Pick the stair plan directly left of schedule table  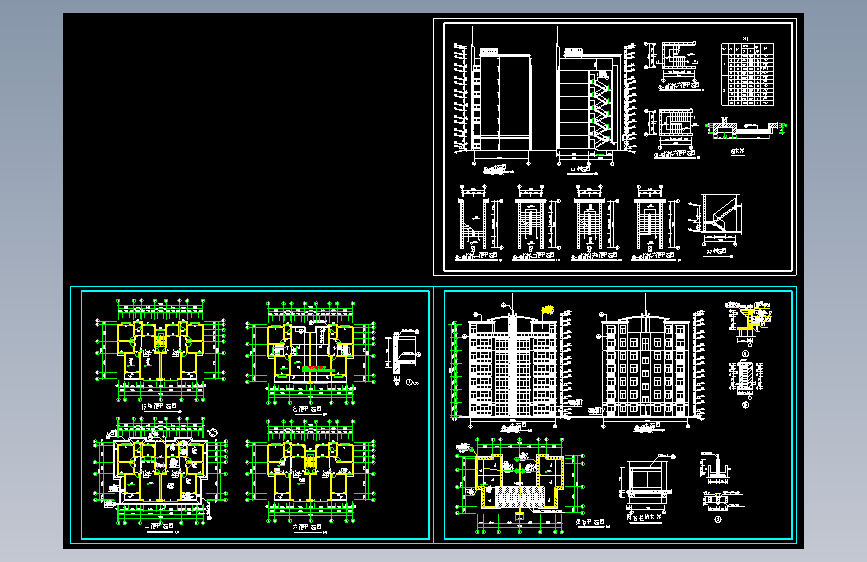(x=673, y=65)
